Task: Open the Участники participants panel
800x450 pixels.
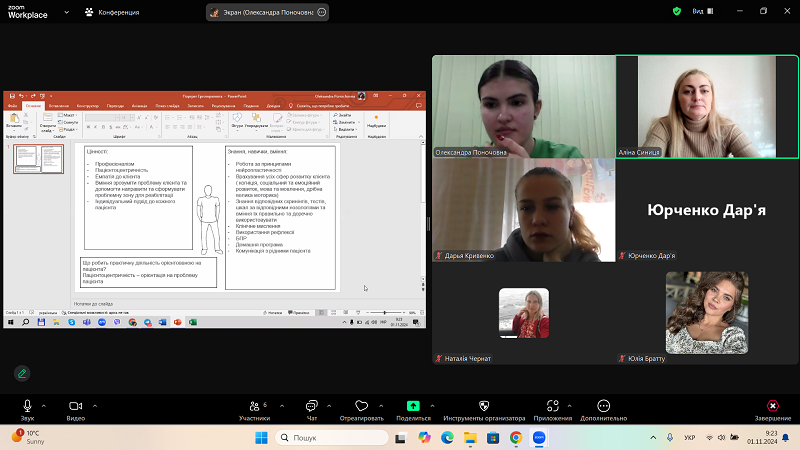Action: (255, 410)
